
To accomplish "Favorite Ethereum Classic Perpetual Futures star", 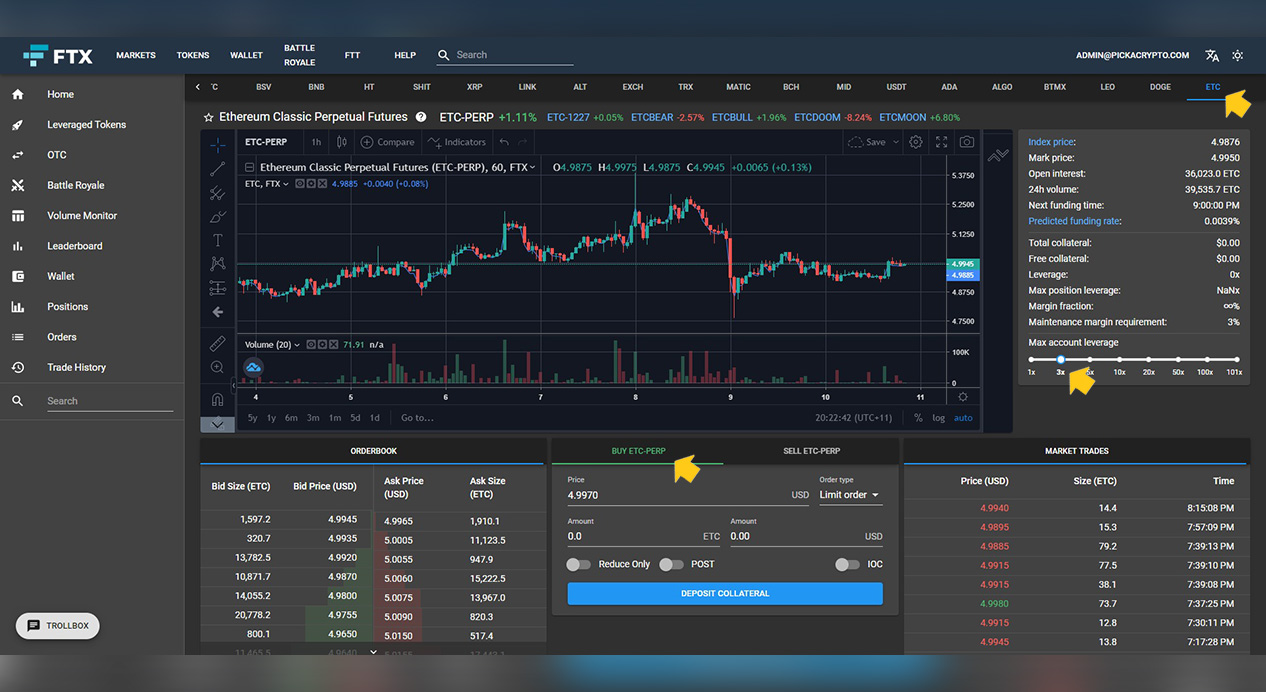I will pyautogui.click(x=209, y=117).
